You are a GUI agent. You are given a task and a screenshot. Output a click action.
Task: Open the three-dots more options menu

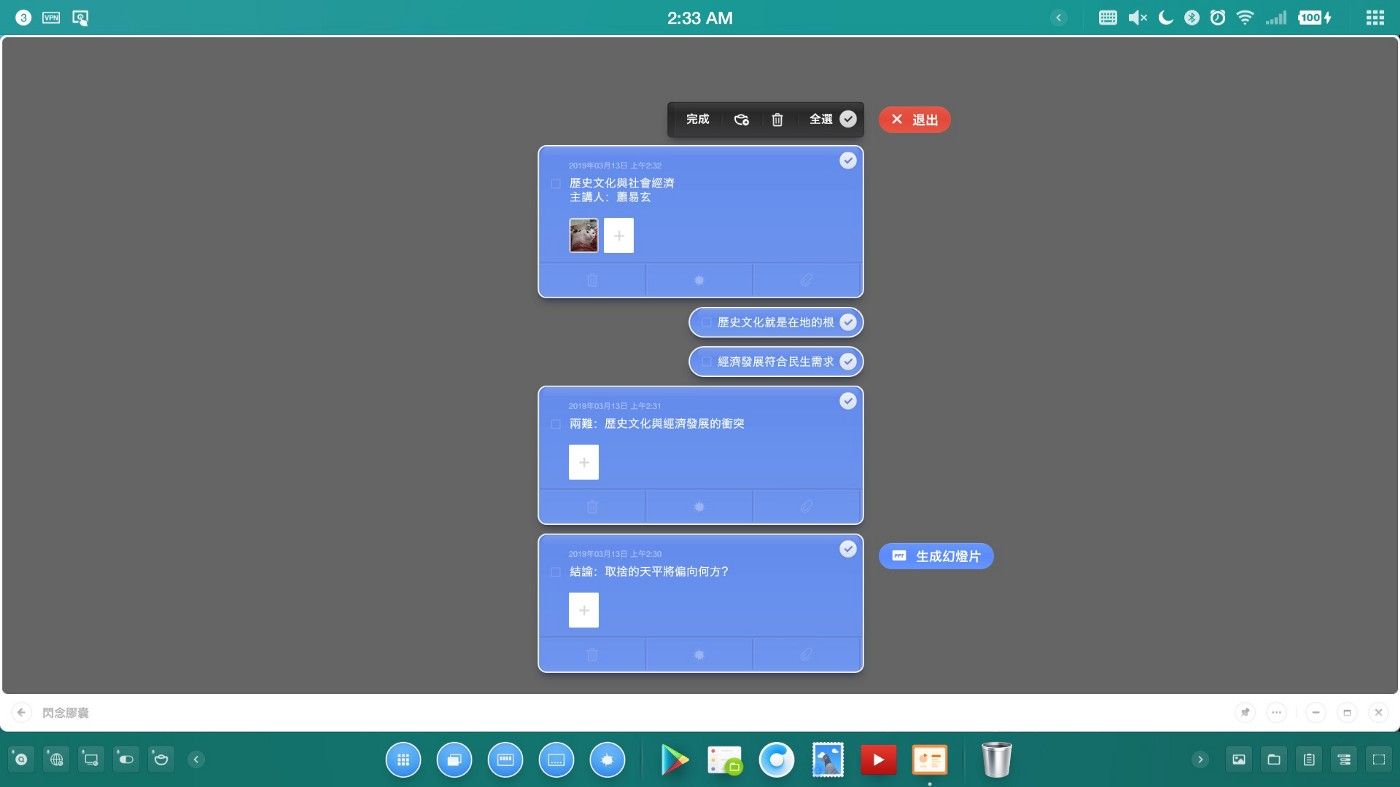tap(1276, 713)
